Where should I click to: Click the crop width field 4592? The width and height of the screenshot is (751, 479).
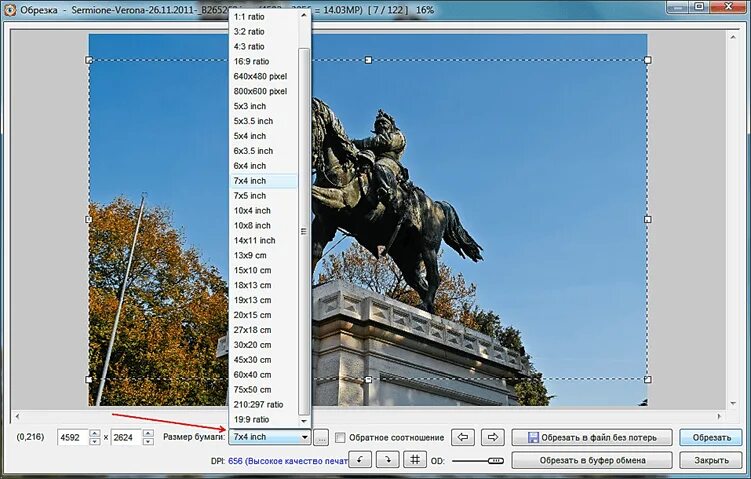(73, 437)
